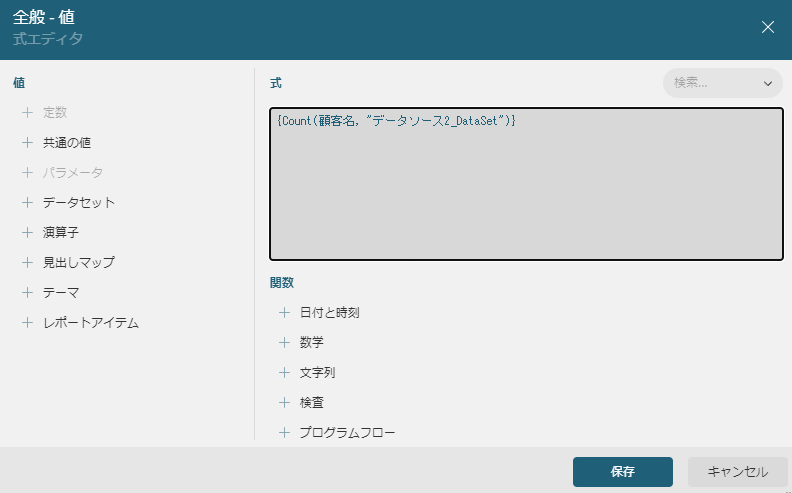Close the expression editor dialog
This screenshot has height=493, width=792.
768,27
